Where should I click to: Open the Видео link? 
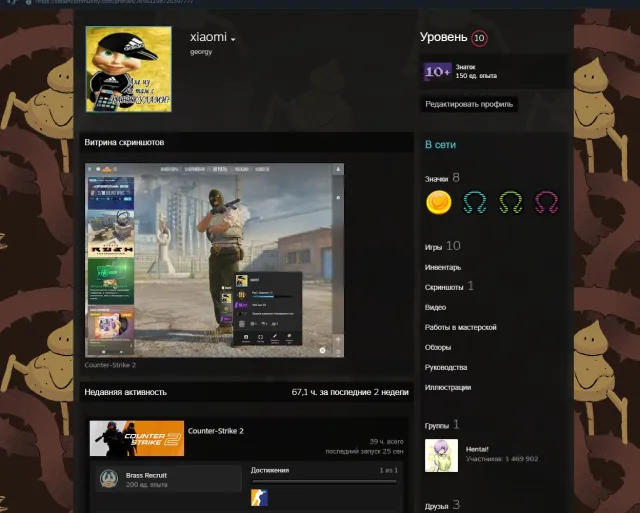click(x=435, y=307)
